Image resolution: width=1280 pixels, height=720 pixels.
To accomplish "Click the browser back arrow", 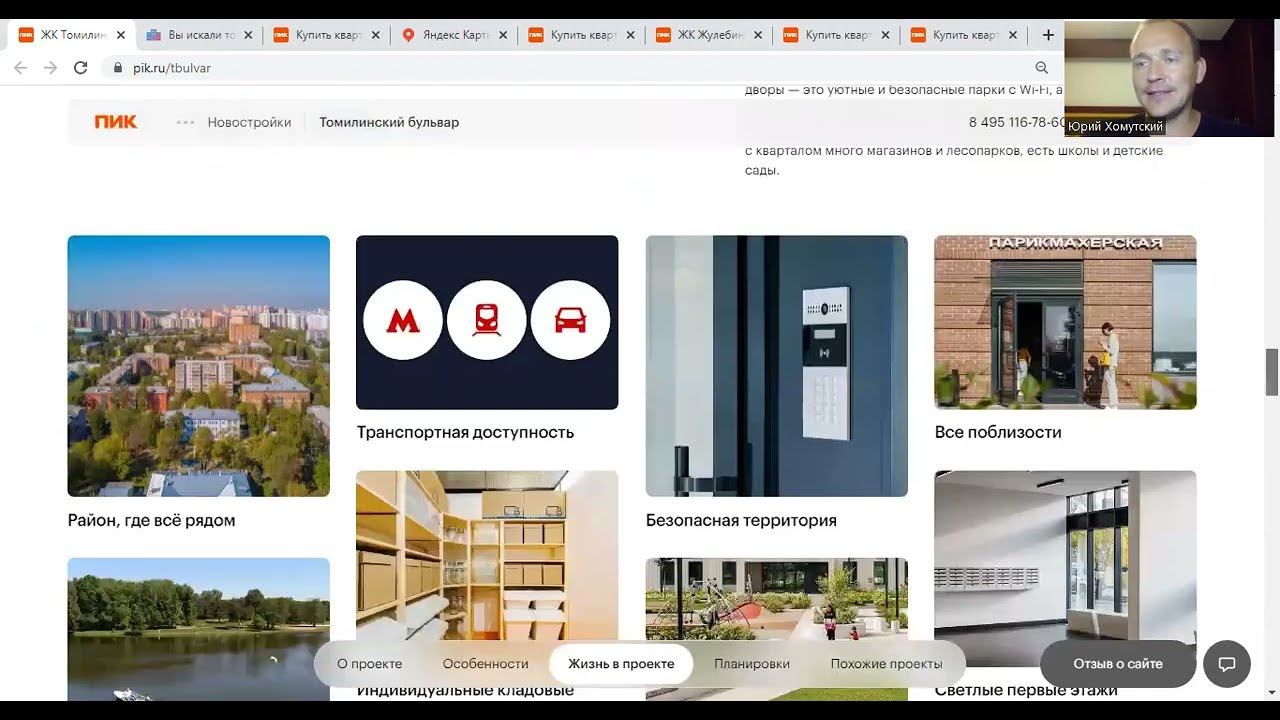I will (x=20, y=68).
